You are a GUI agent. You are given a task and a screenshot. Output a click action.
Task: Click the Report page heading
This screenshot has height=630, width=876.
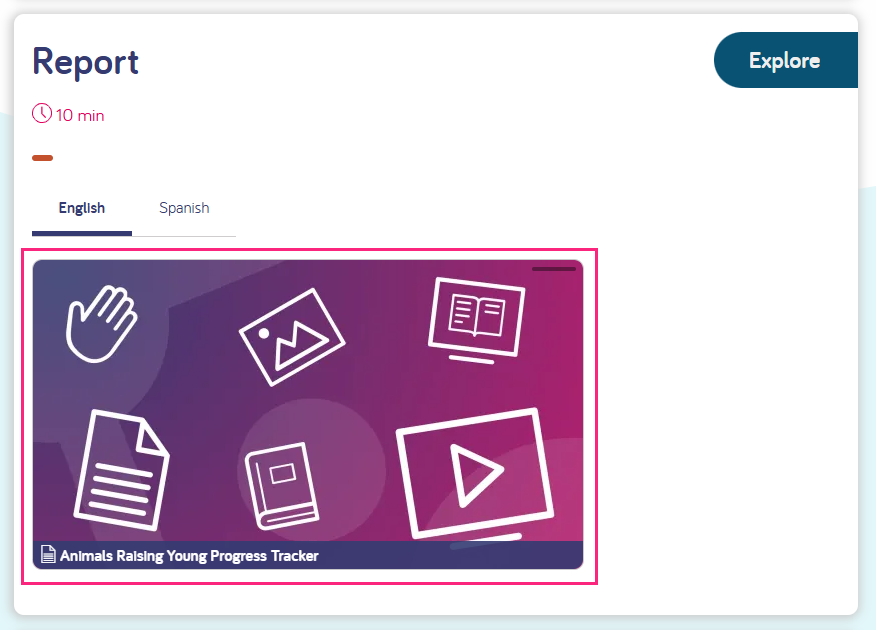(85, 62)
